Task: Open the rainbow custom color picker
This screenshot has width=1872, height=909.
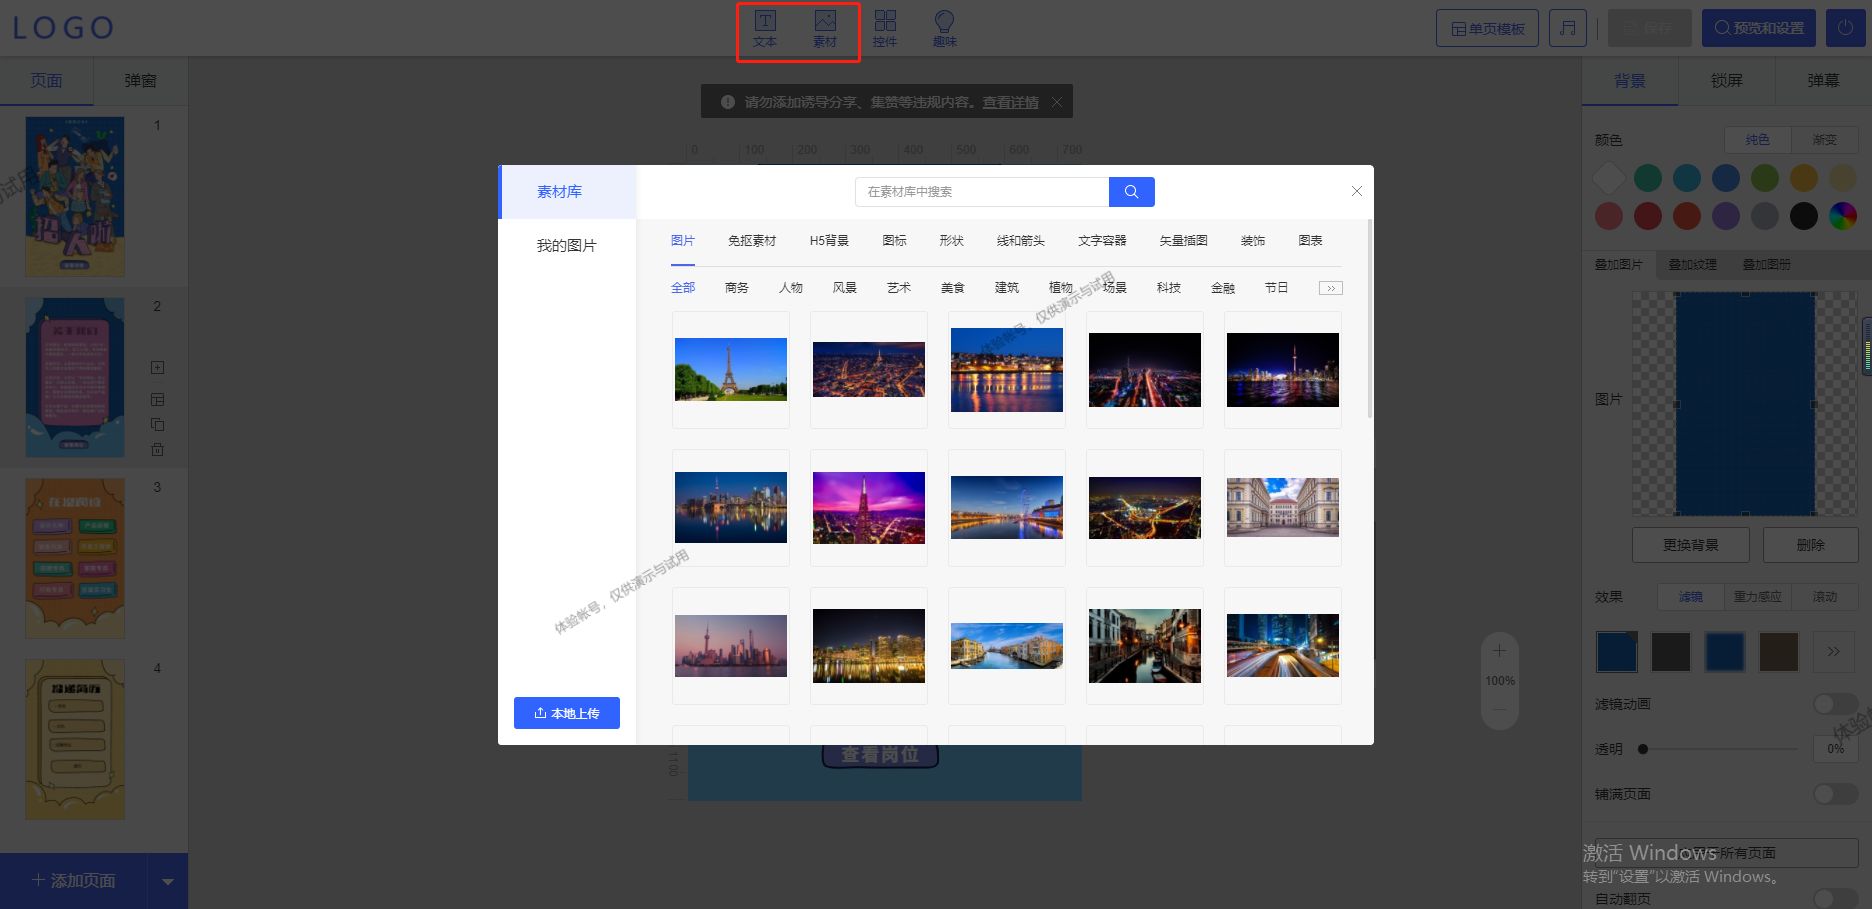Action: (x=1843, y=215)
